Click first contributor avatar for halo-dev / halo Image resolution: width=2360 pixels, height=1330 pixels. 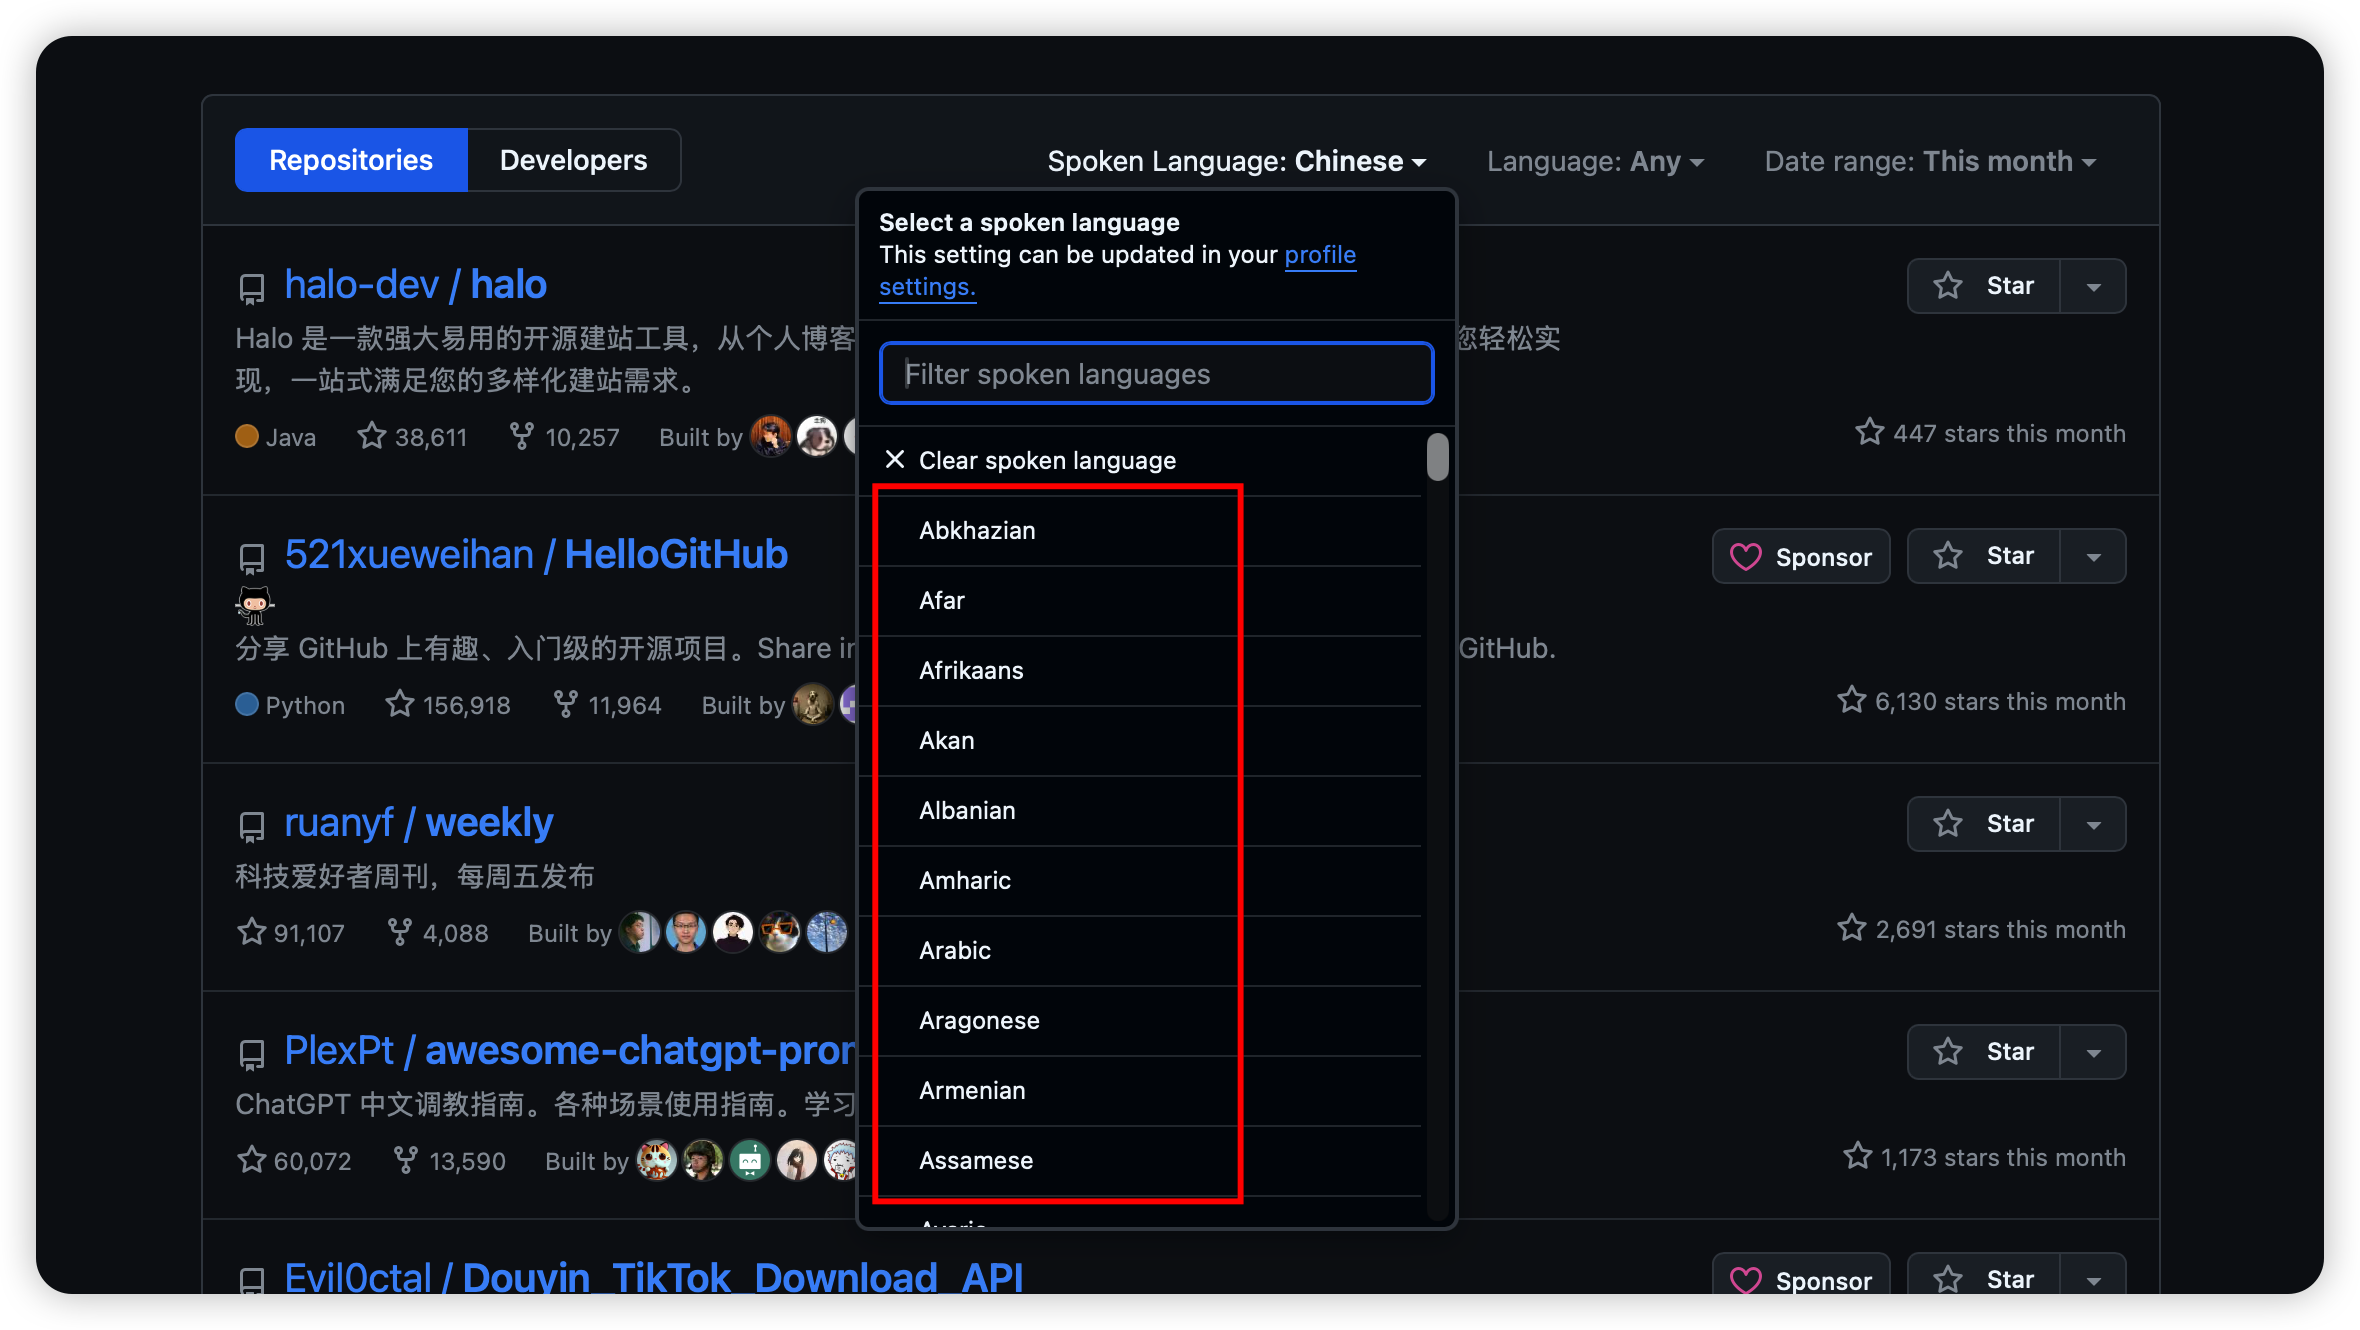click(x=770, y=436)
